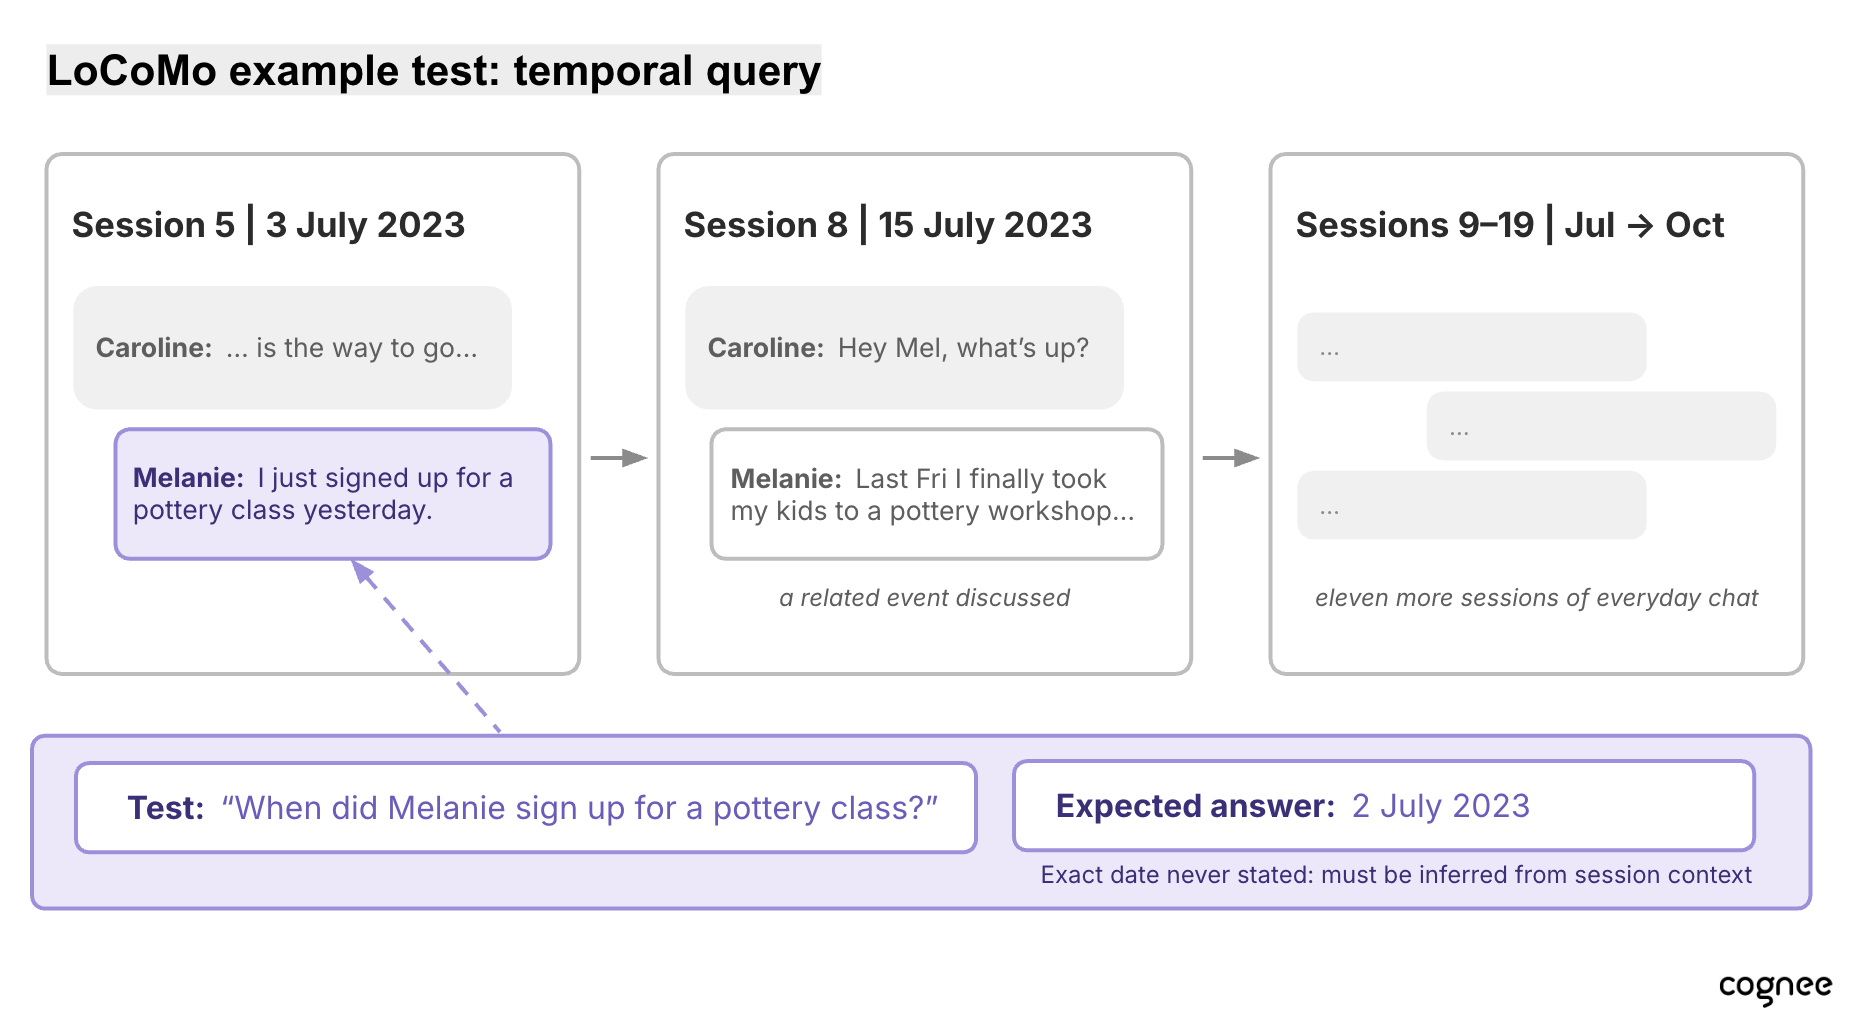This screenshot has height=1036, width=1866.
Task: Click the Jul → Oct arrow in header
Action: pyautogui.click(x=1640, y=226)
